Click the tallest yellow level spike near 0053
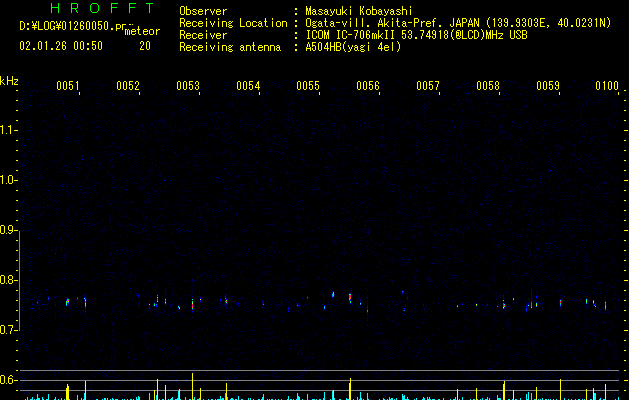The image size is (629, 400). 193,386
